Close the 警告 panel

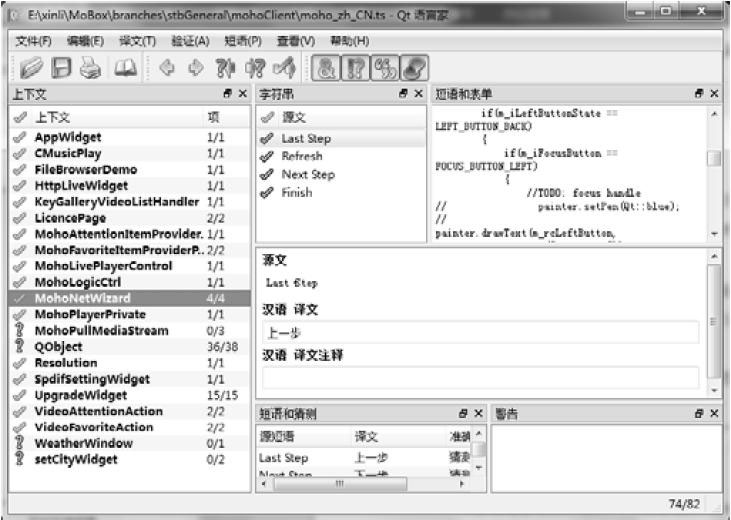714,413
